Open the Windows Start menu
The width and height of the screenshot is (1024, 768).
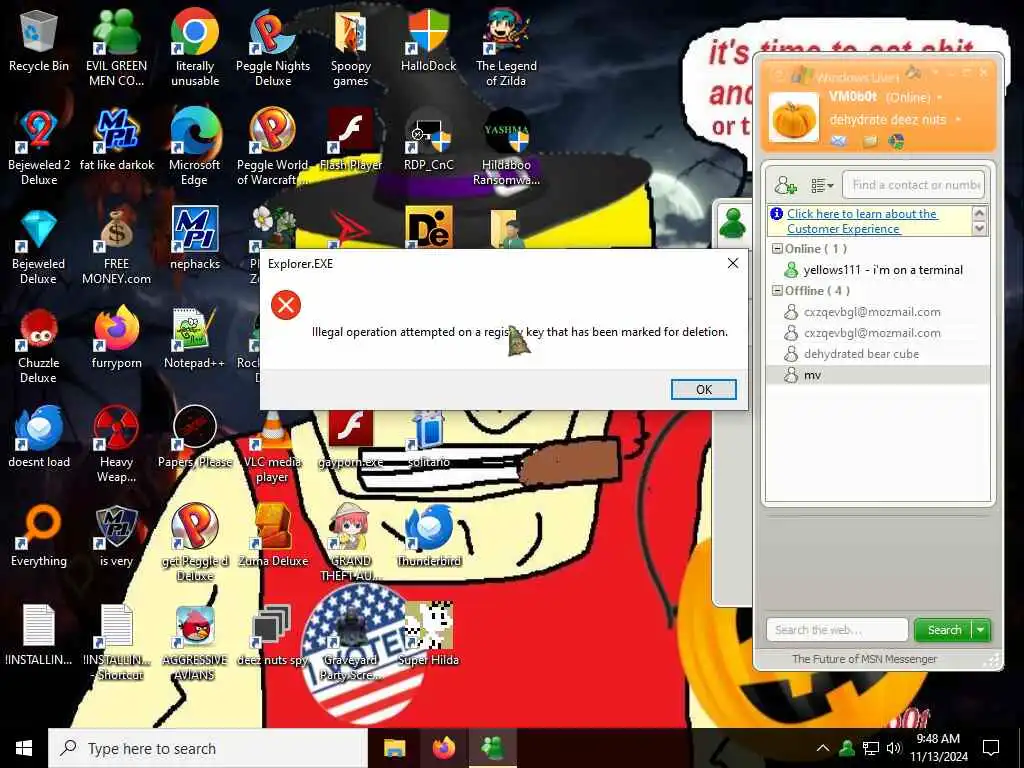coord(24,748)
